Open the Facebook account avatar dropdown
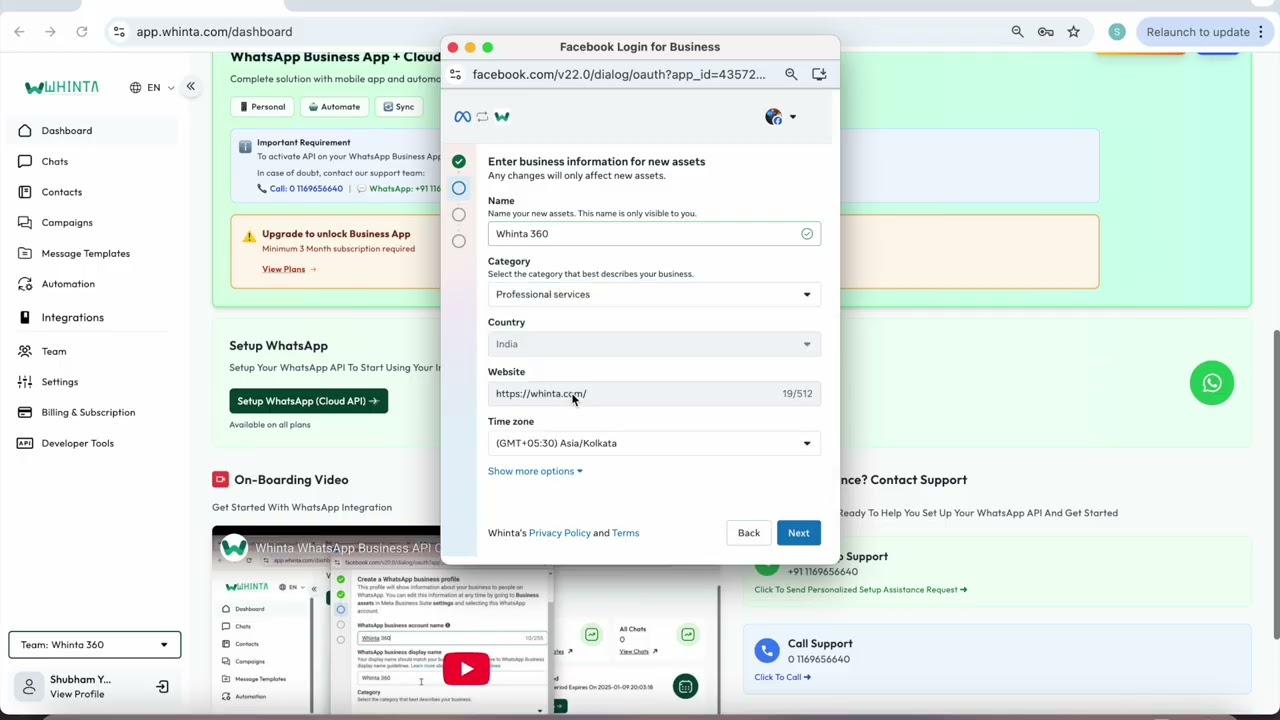The height and width of the screenshot is (720, 1280). 781,117
